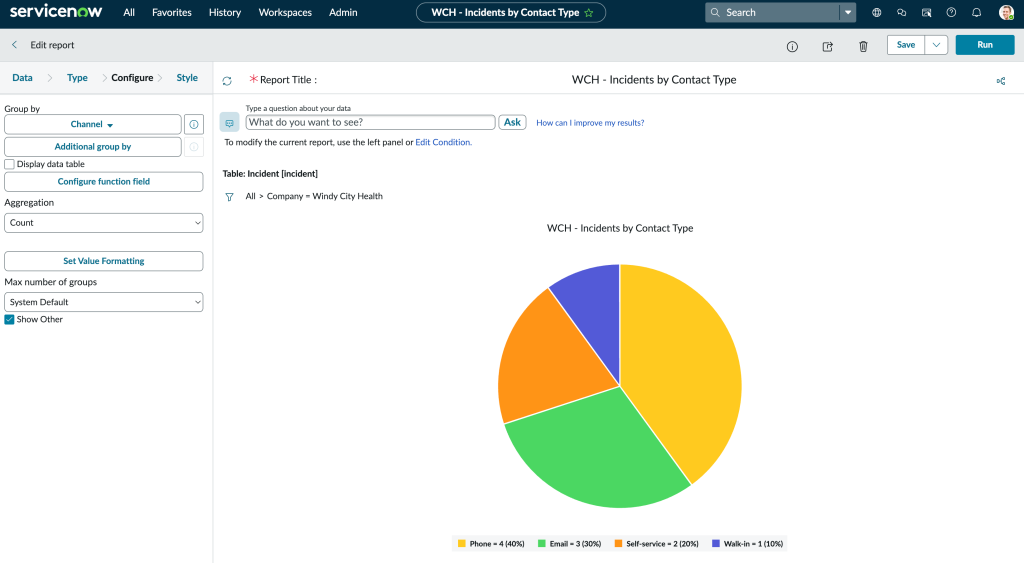Delete report with trash icon
The image size is (1024, 563).
863,46
